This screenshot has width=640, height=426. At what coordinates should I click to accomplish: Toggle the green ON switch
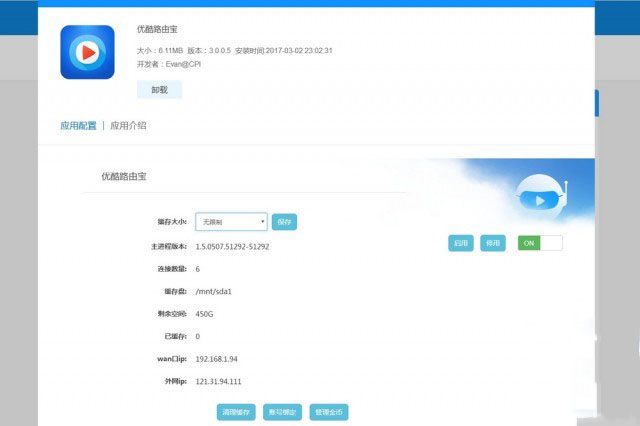click(x=540, y=243)
